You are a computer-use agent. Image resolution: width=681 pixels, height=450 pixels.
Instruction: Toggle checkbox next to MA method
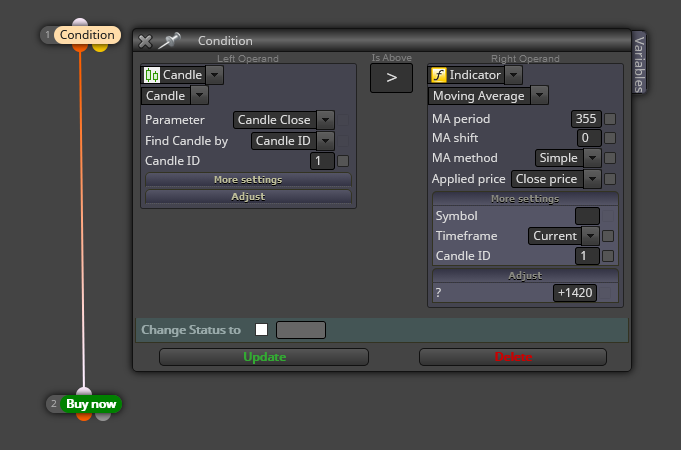pyautogui.click(x=610, y=158)
